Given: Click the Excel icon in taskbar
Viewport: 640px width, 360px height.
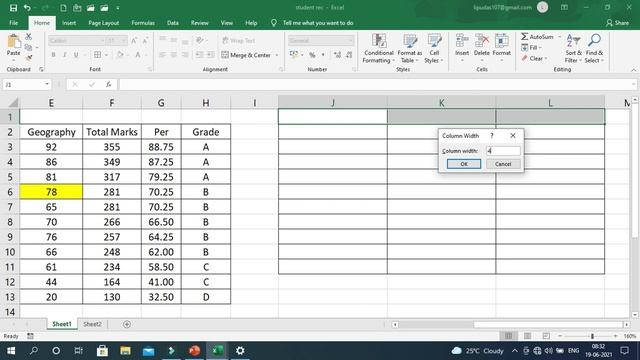Looking at the screenshot, I should click(x=217, y=351).
